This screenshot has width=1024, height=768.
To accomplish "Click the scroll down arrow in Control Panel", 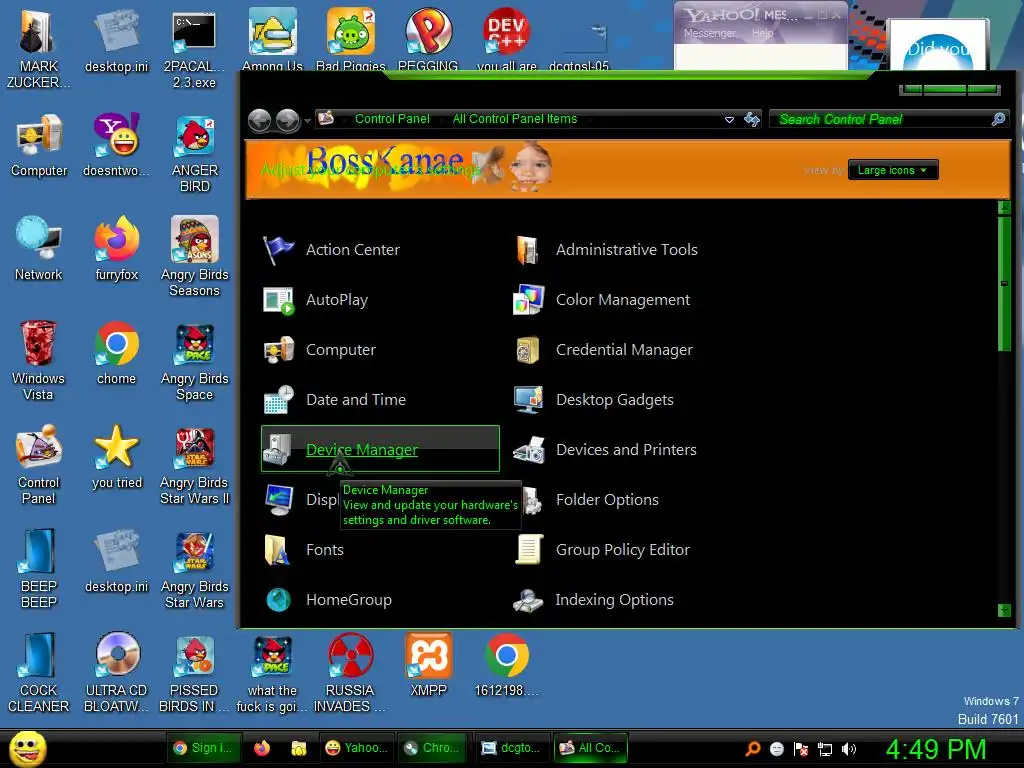I will 1004,611.
